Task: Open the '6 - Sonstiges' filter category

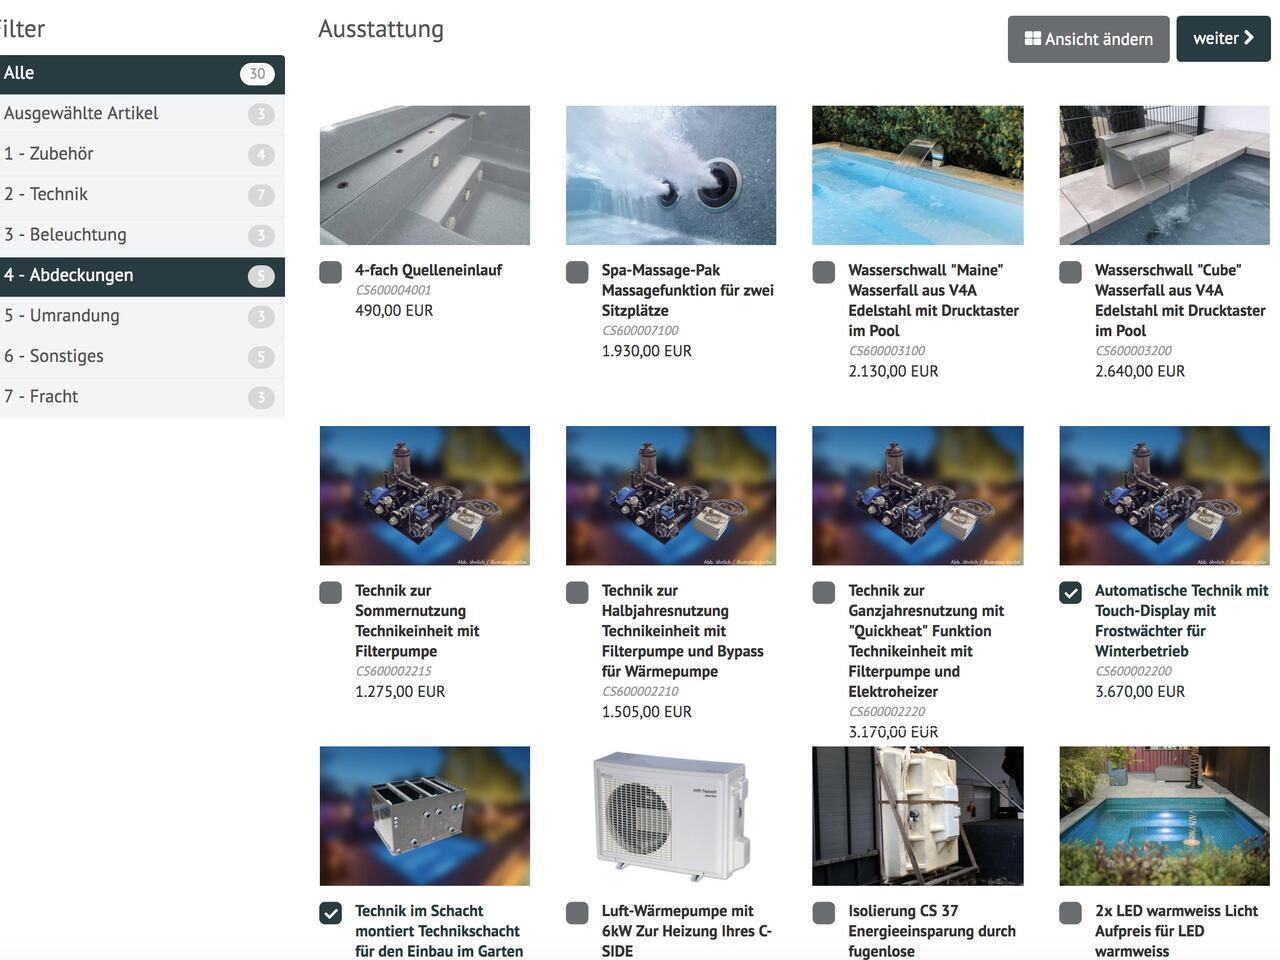Action: point(142,357)
